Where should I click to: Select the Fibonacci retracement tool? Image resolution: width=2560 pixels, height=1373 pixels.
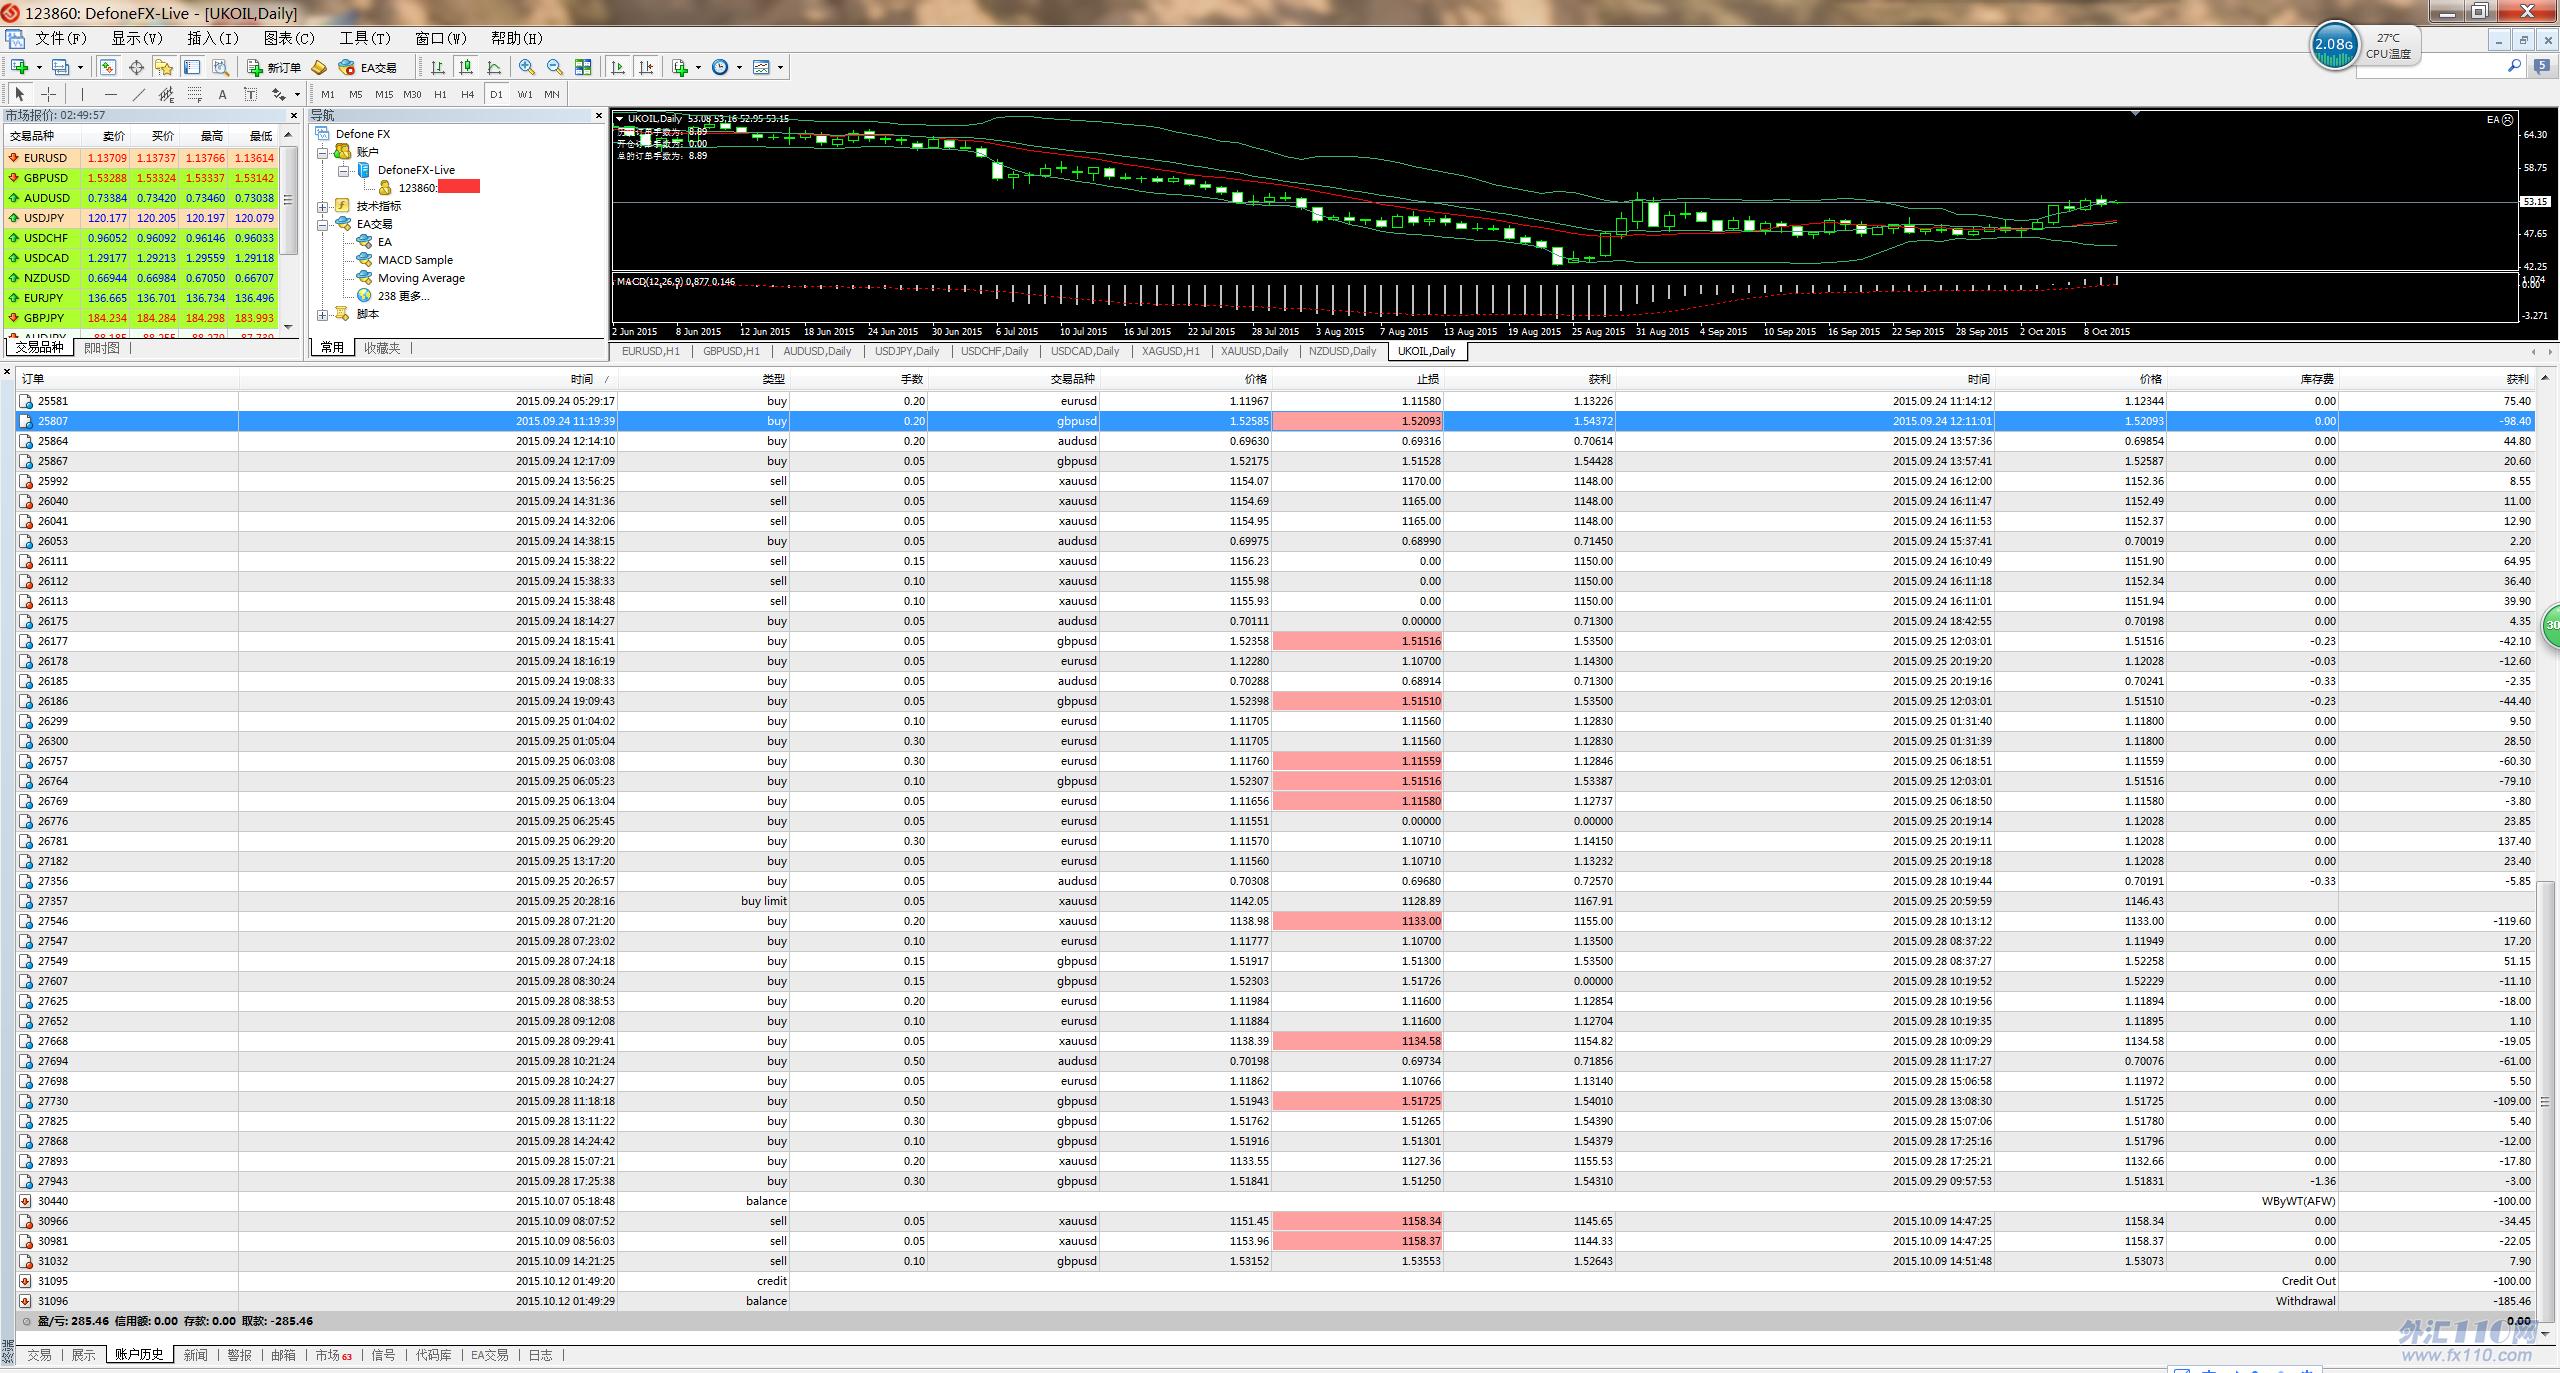(x=194, y=94)
